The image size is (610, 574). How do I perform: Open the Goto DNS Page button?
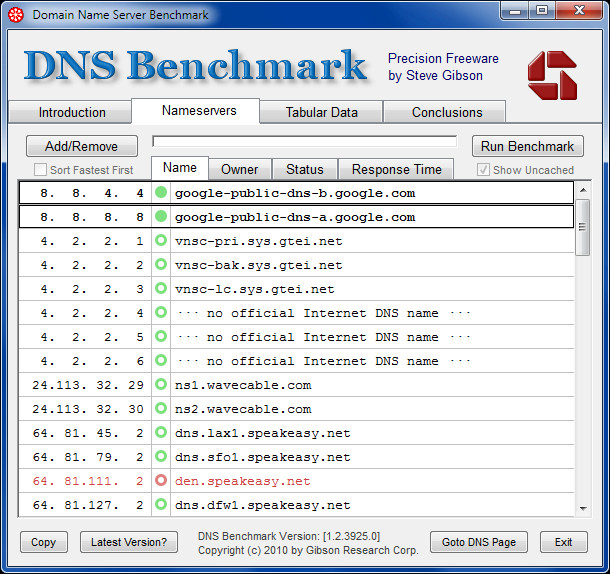(479, 542)
